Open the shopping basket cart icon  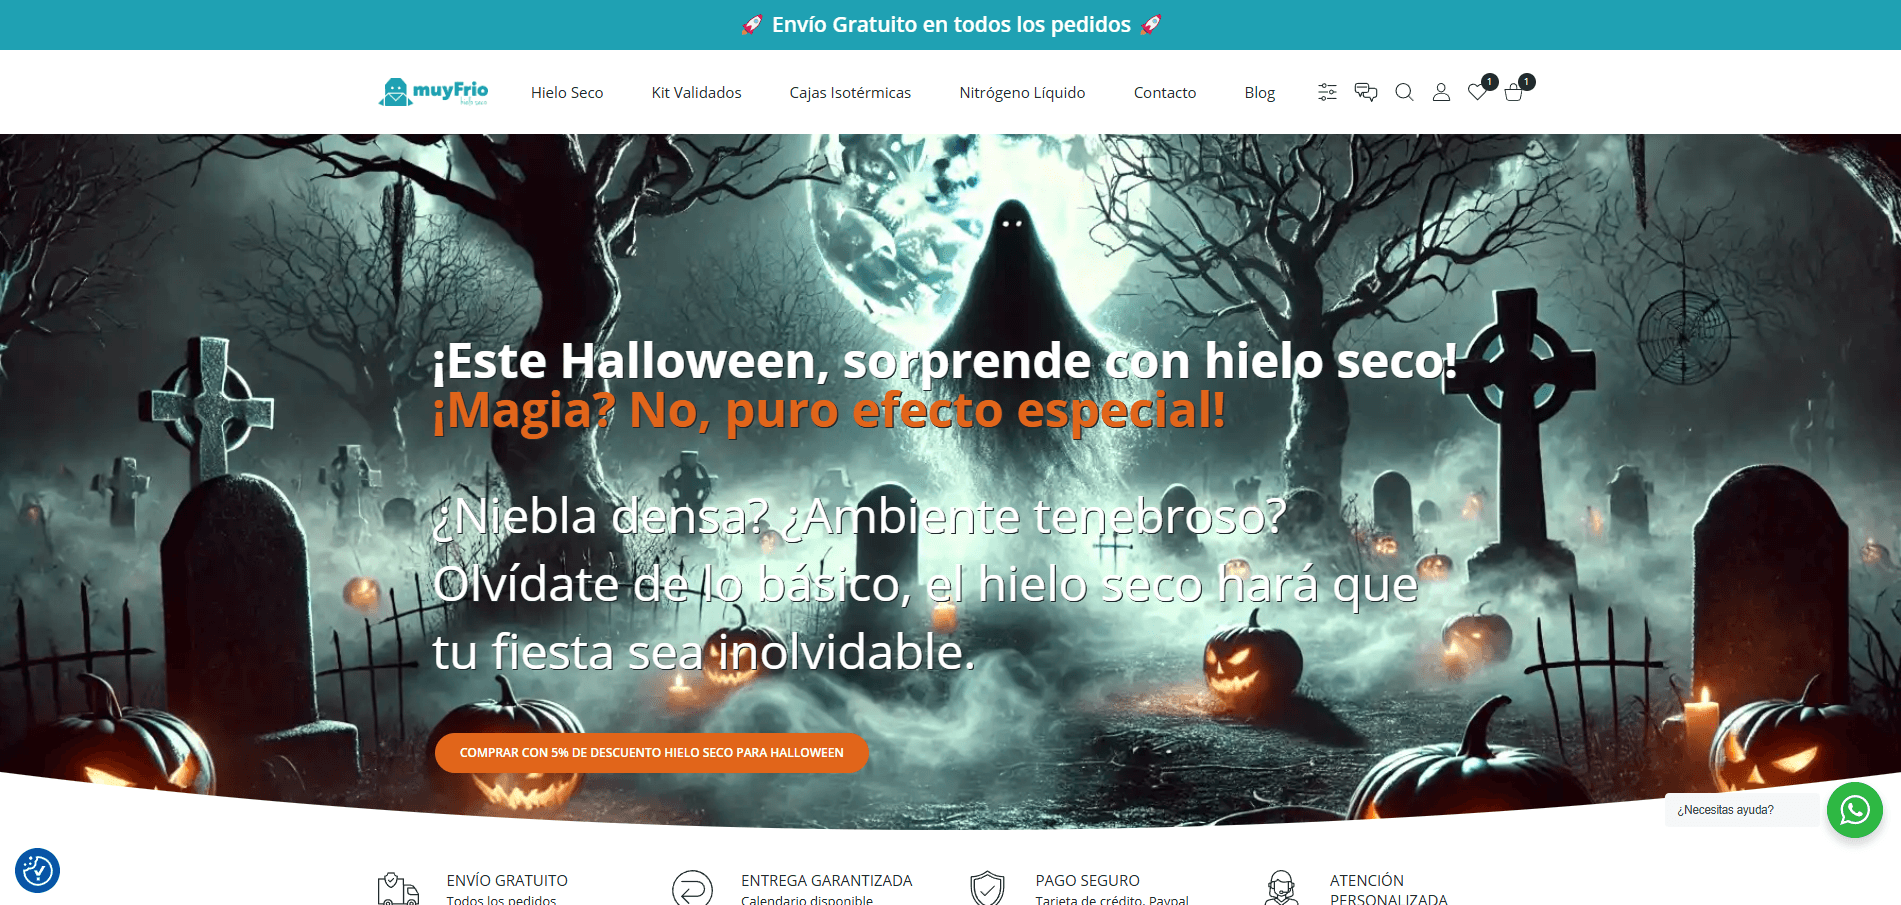coord(1514,92)
